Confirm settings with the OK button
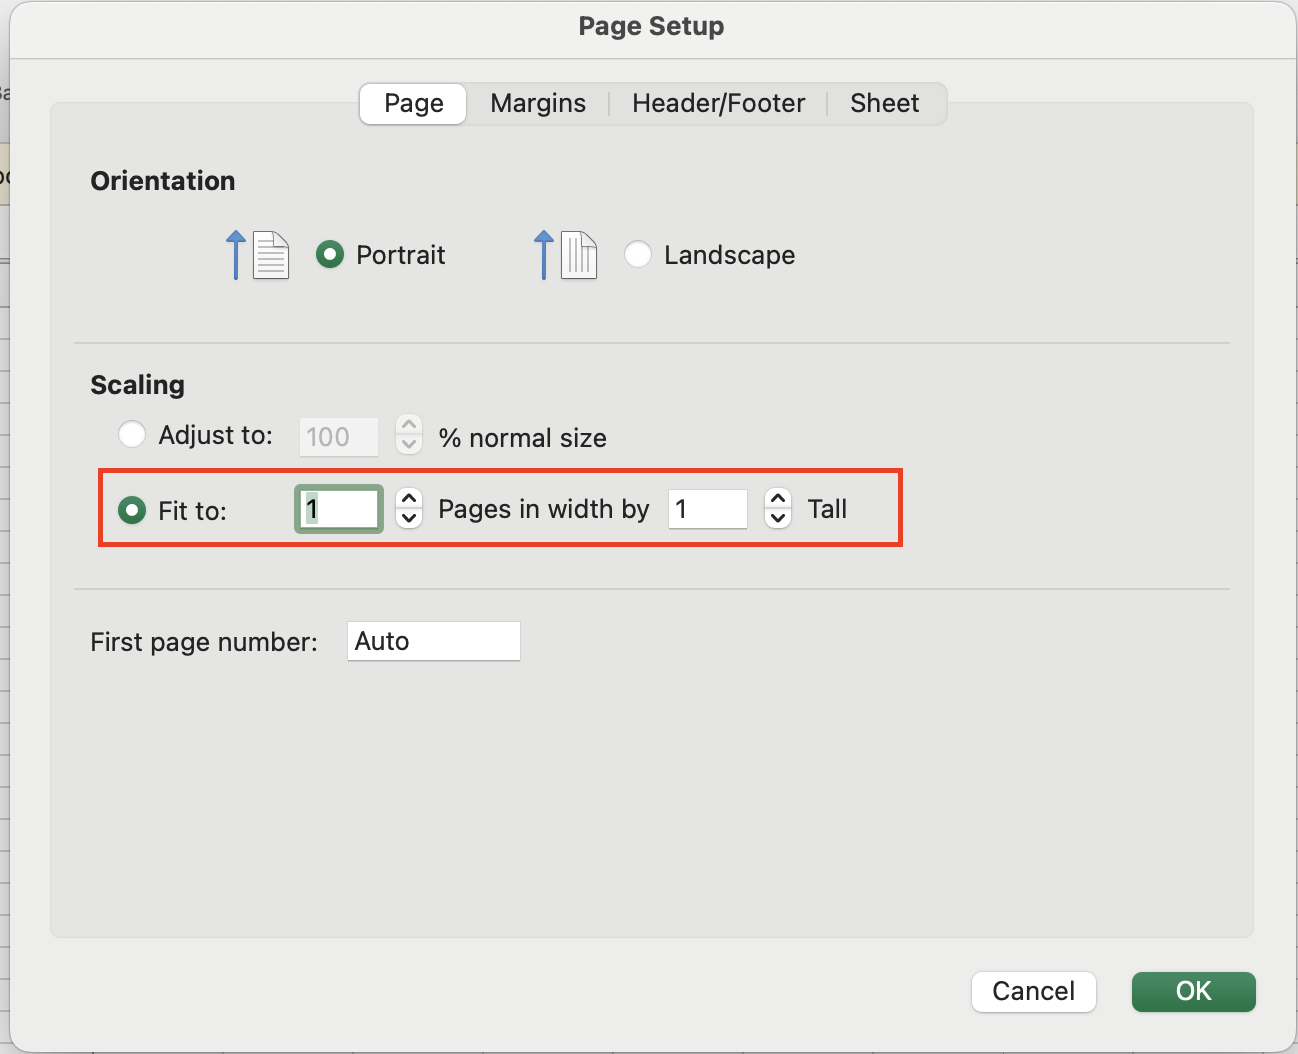The height and width of the screenshot is (1054, 1298). [x=1193, y=991]
